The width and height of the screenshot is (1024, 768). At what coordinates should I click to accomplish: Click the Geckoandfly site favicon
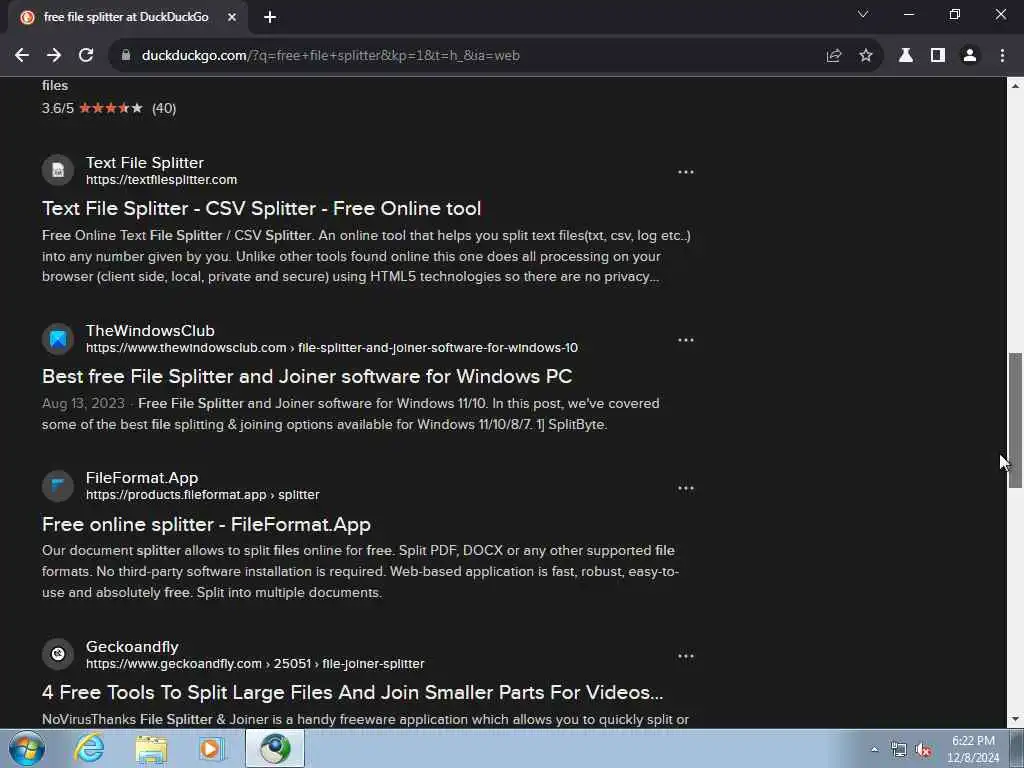pyautogui.click(x=58, y=654)
